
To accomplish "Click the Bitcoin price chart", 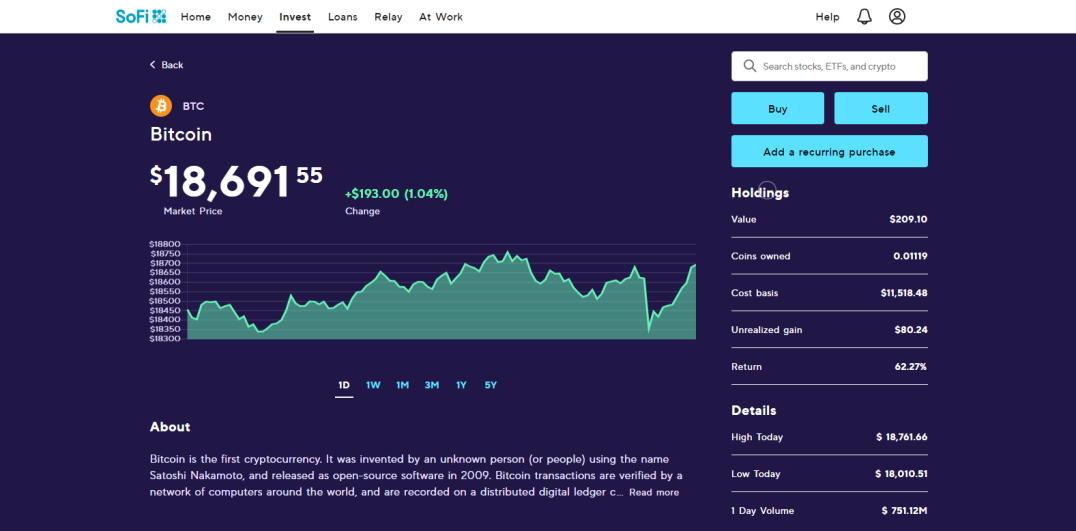I will [x=441, y=294].
